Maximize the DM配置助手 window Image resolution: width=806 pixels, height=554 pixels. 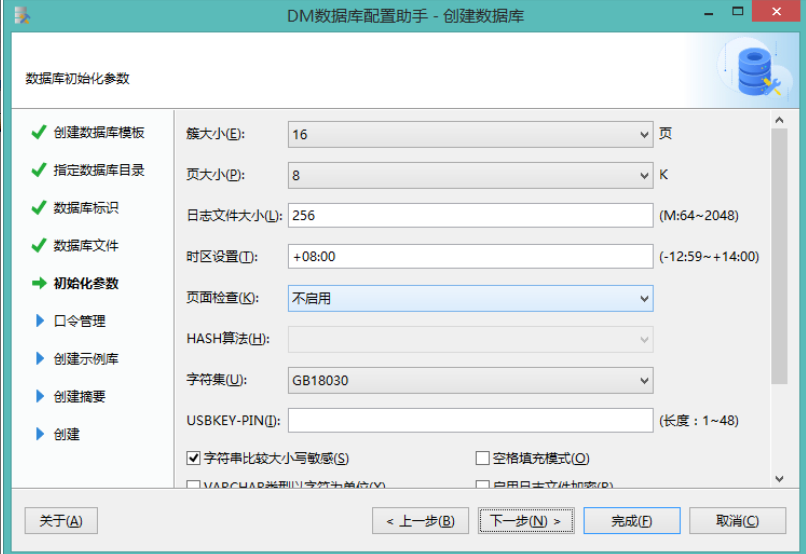[x=738, y=11]
